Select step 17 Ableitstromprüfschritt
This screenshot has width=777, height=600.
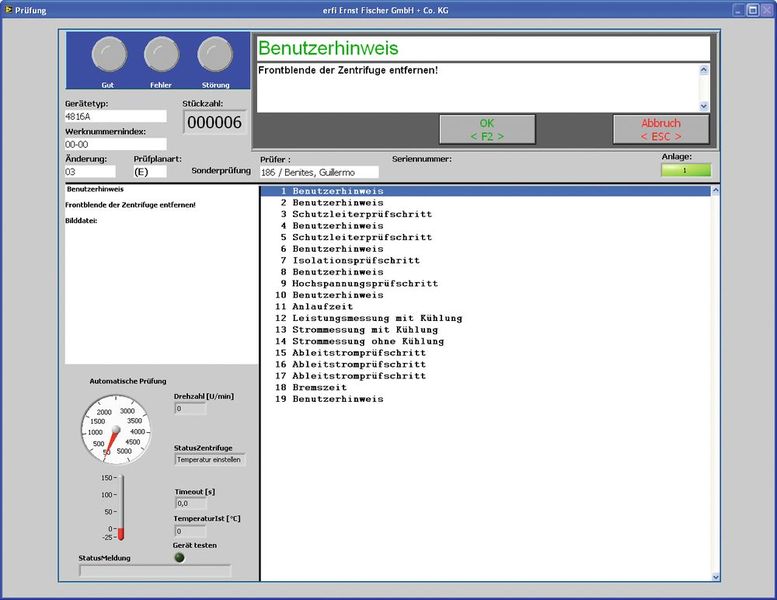pos(485,376)
